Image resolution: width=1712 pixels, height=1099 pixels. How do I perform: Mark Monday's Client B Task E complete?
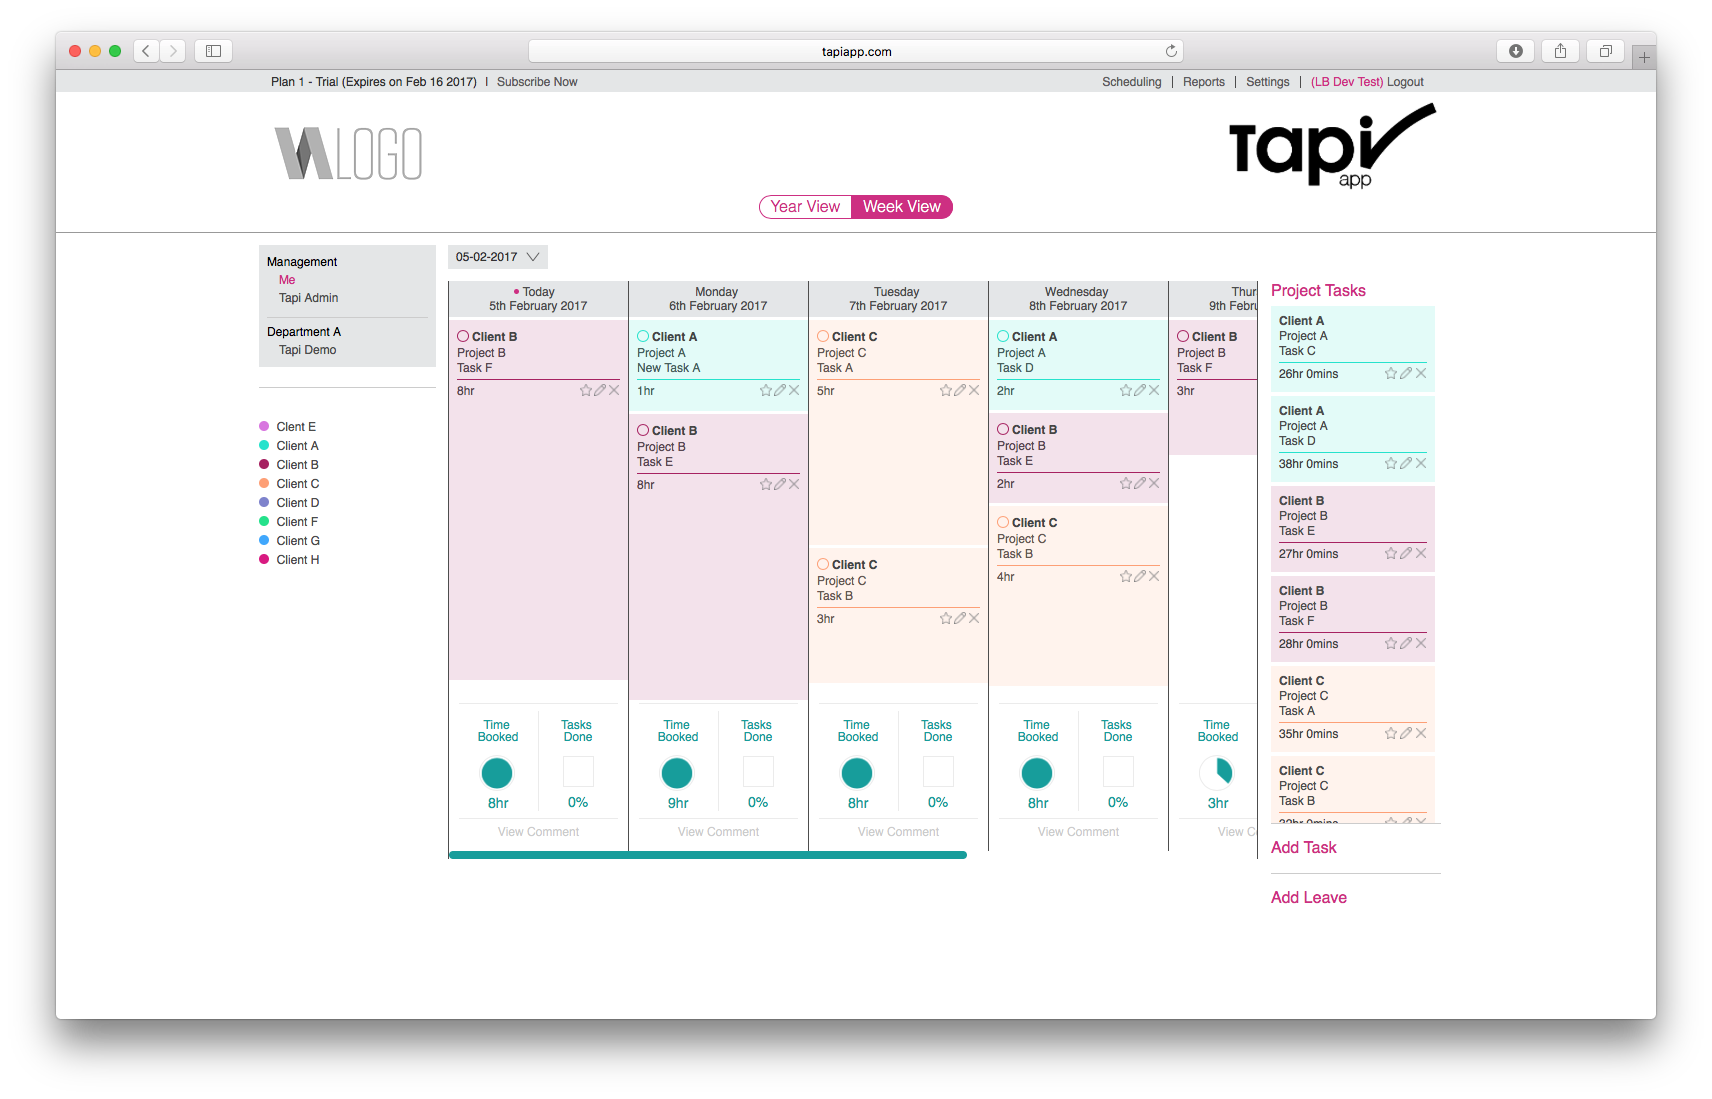pyautogui.click(x=643, y=430)
